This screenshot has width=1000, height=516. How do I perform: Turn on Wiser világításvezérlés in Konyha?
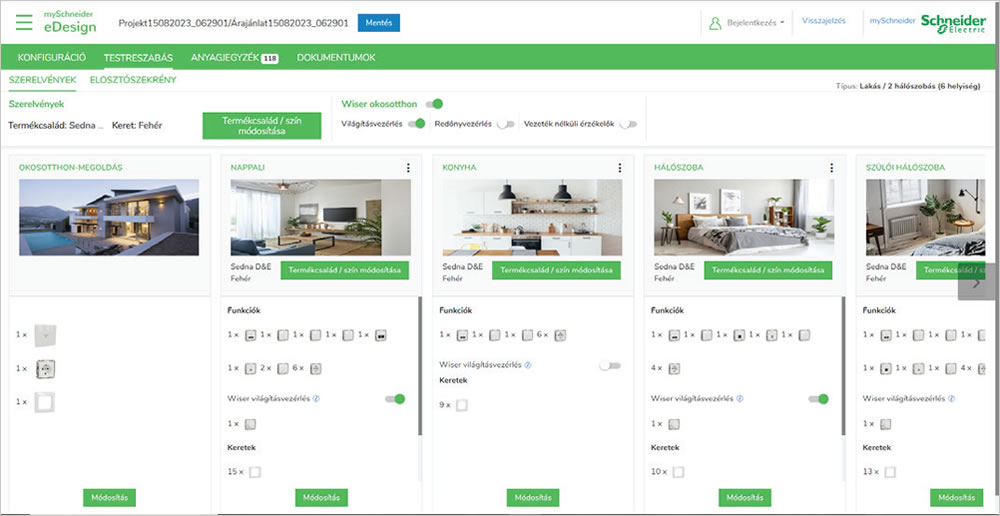click(x=610, y=365)
